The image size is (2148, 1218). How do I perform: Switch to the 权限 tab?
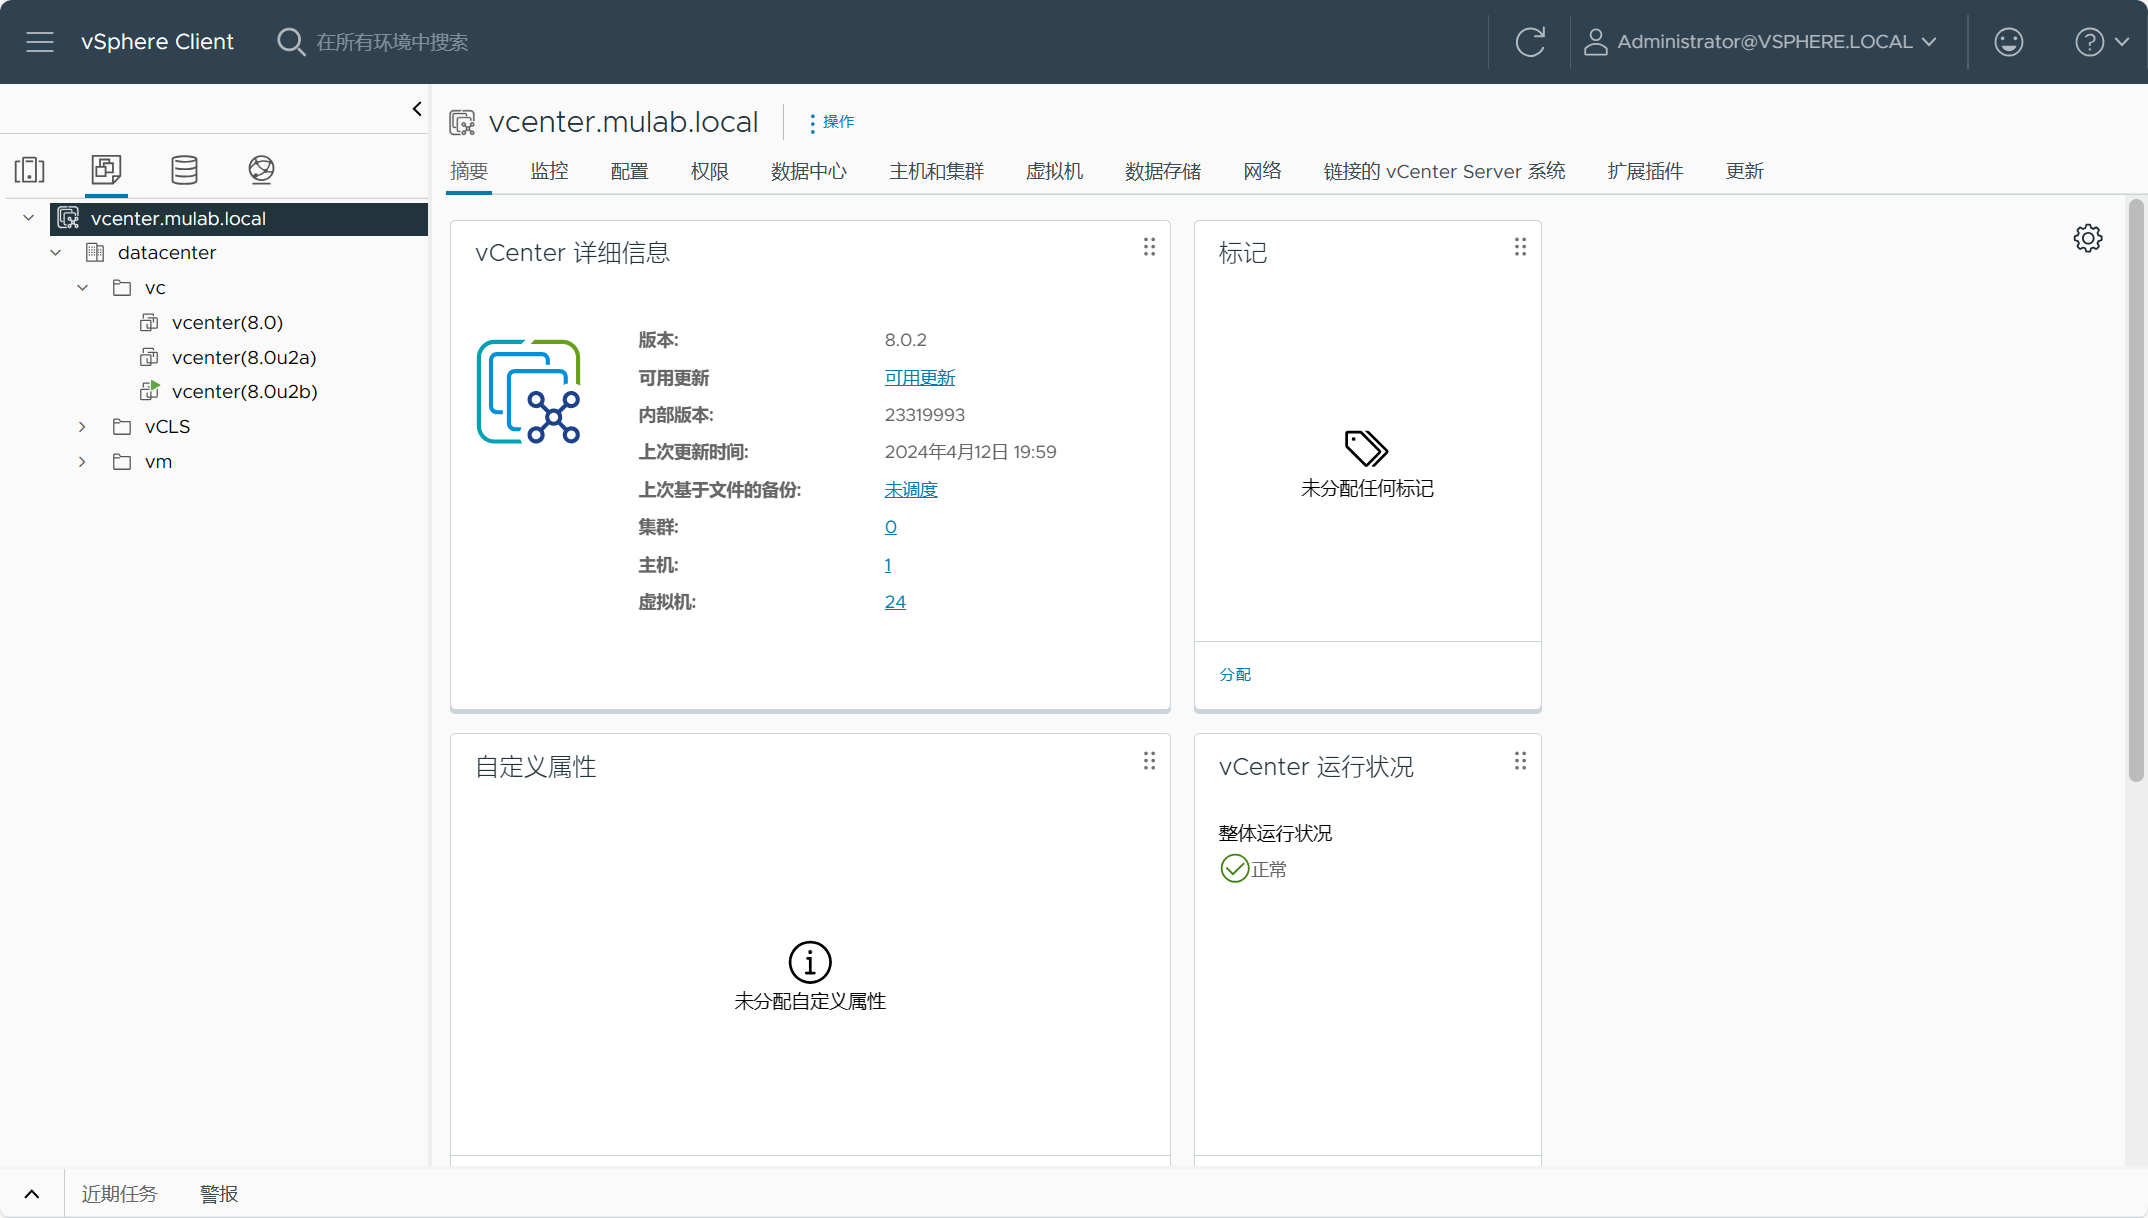click(x=709, y=172)
